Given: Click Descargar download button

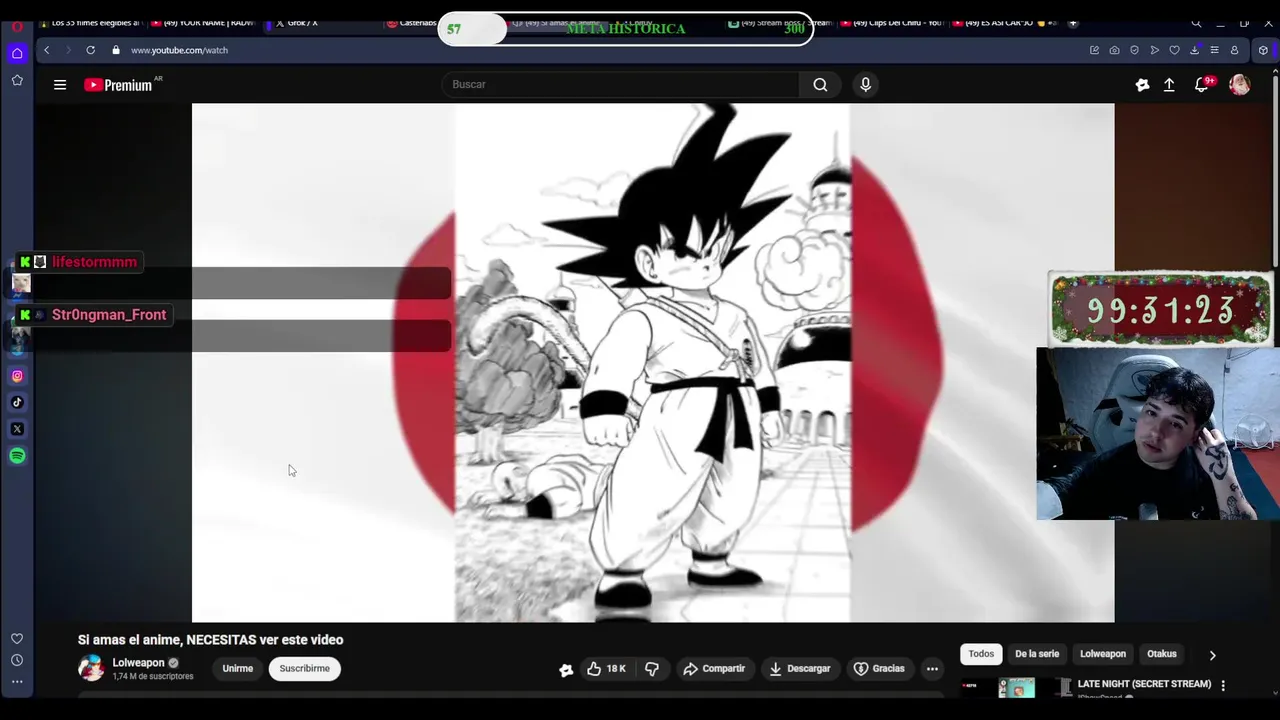Looking at the screenshot, I should pyautogui.click(x=799, y=669).
